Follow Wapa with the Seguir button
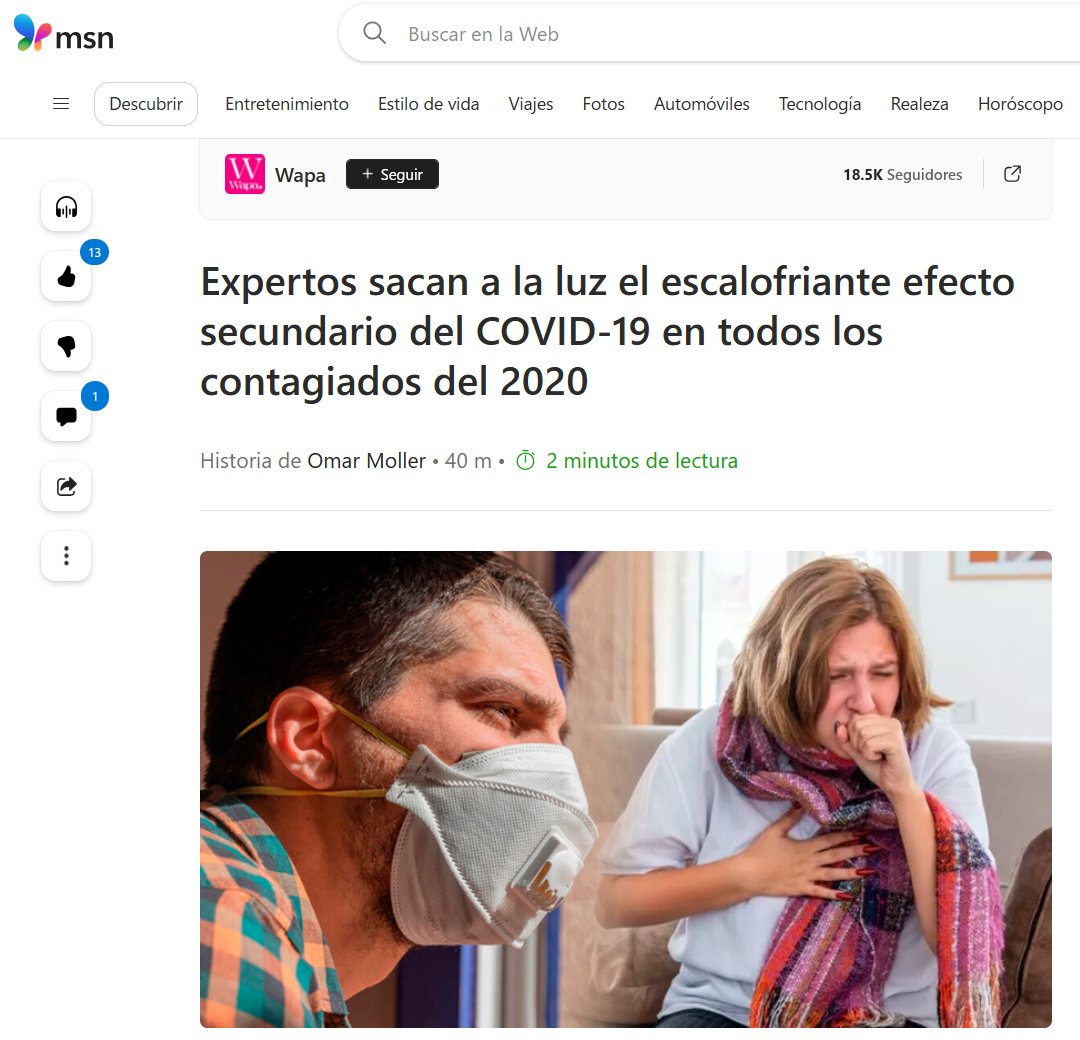The height and width of the screenshot is (1040, 1080). coord(392,174)
